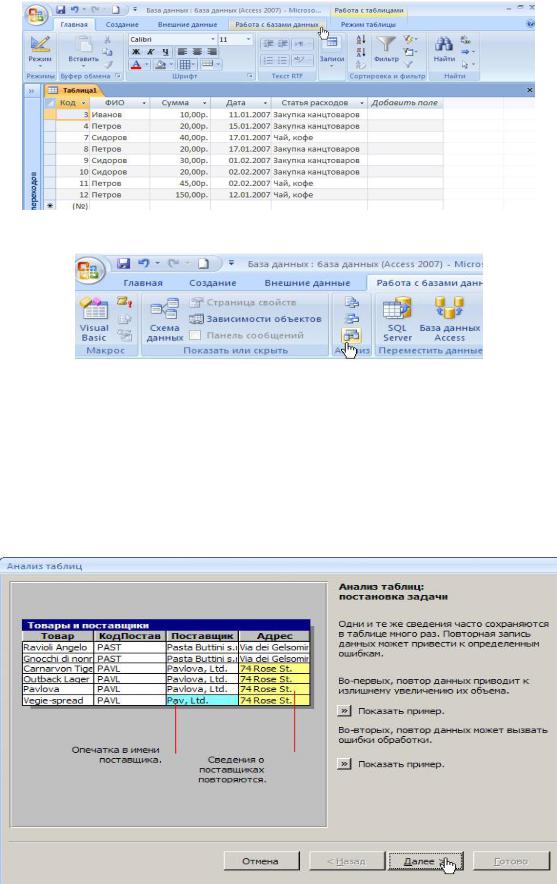Split into База данных Access

[x=449, y=319]
